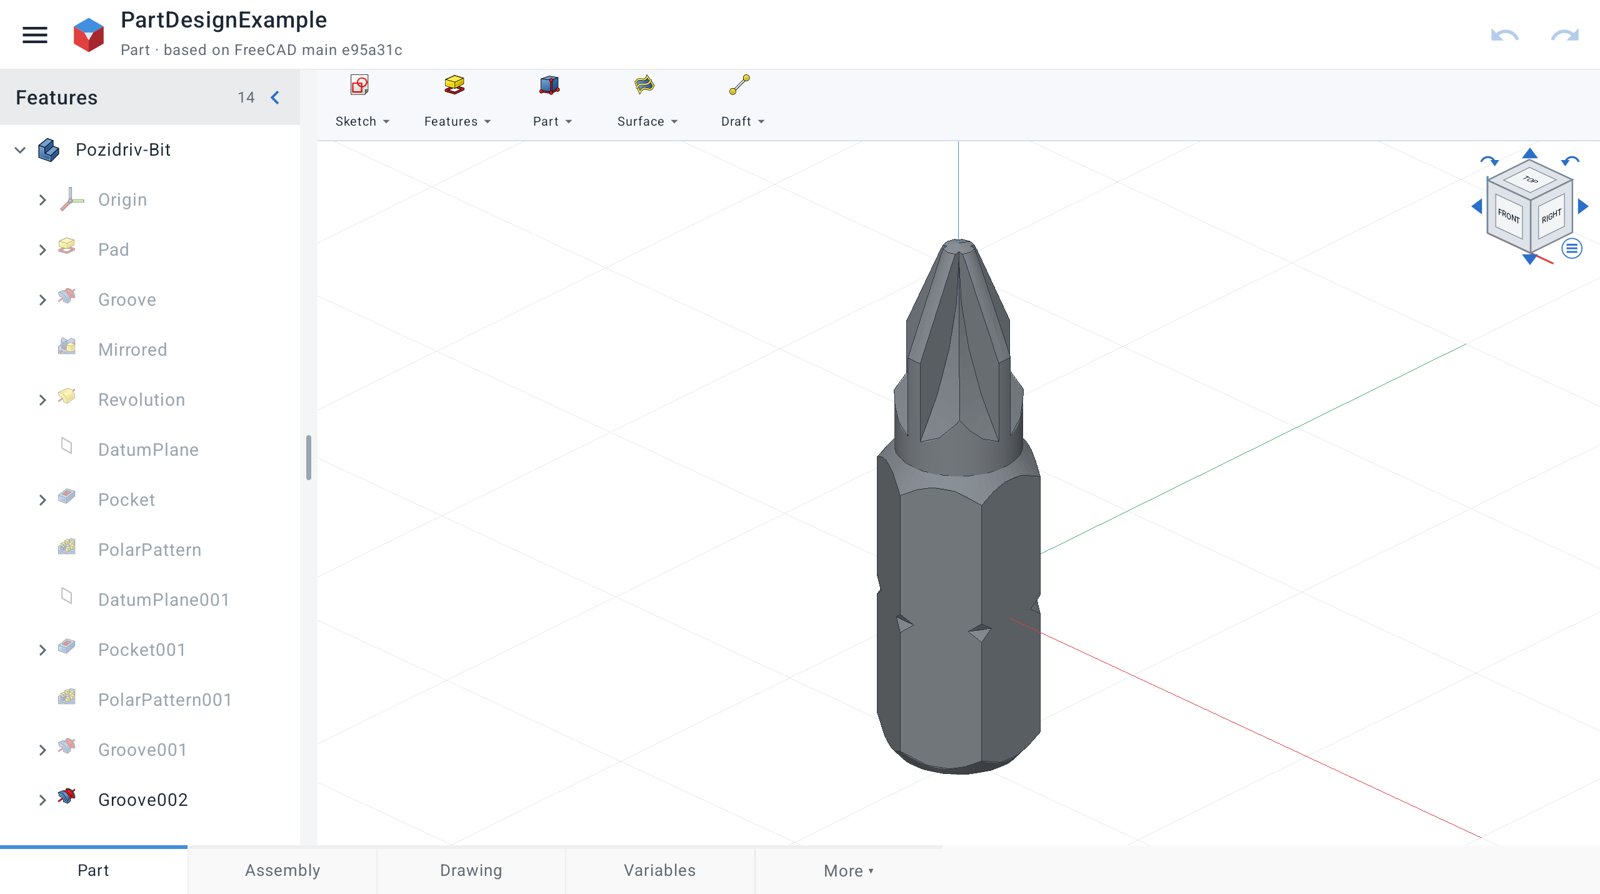This screenshot has height=894, width=1600.
Task: Select the RIGHT face of navigation cube
Action: [x=1551, y=216]
